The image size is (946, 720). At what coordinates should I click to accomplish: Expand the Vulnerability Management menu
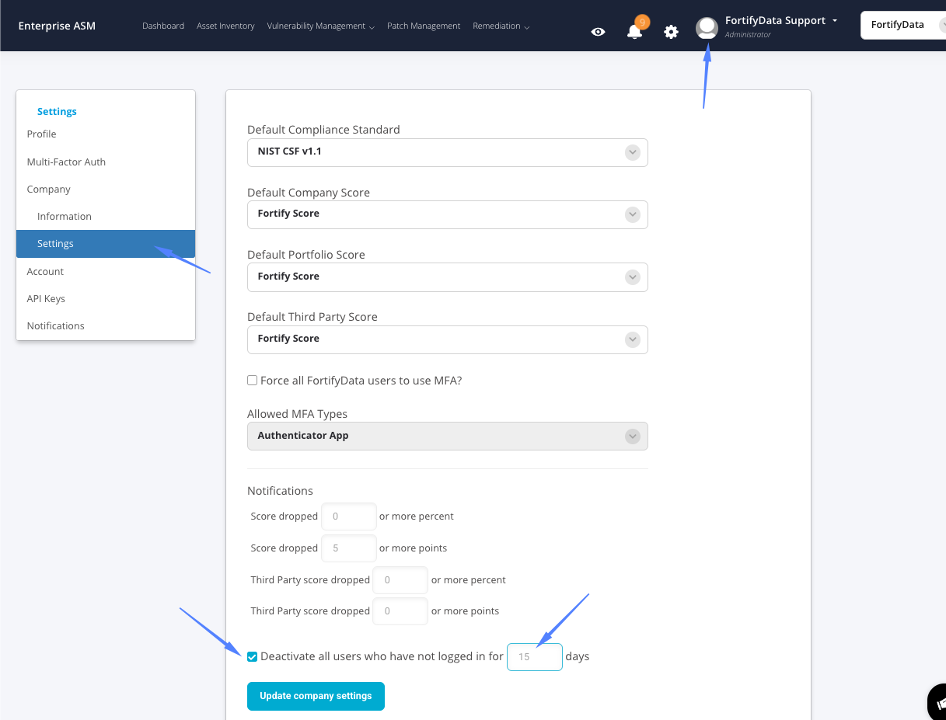tap(319, 25)
